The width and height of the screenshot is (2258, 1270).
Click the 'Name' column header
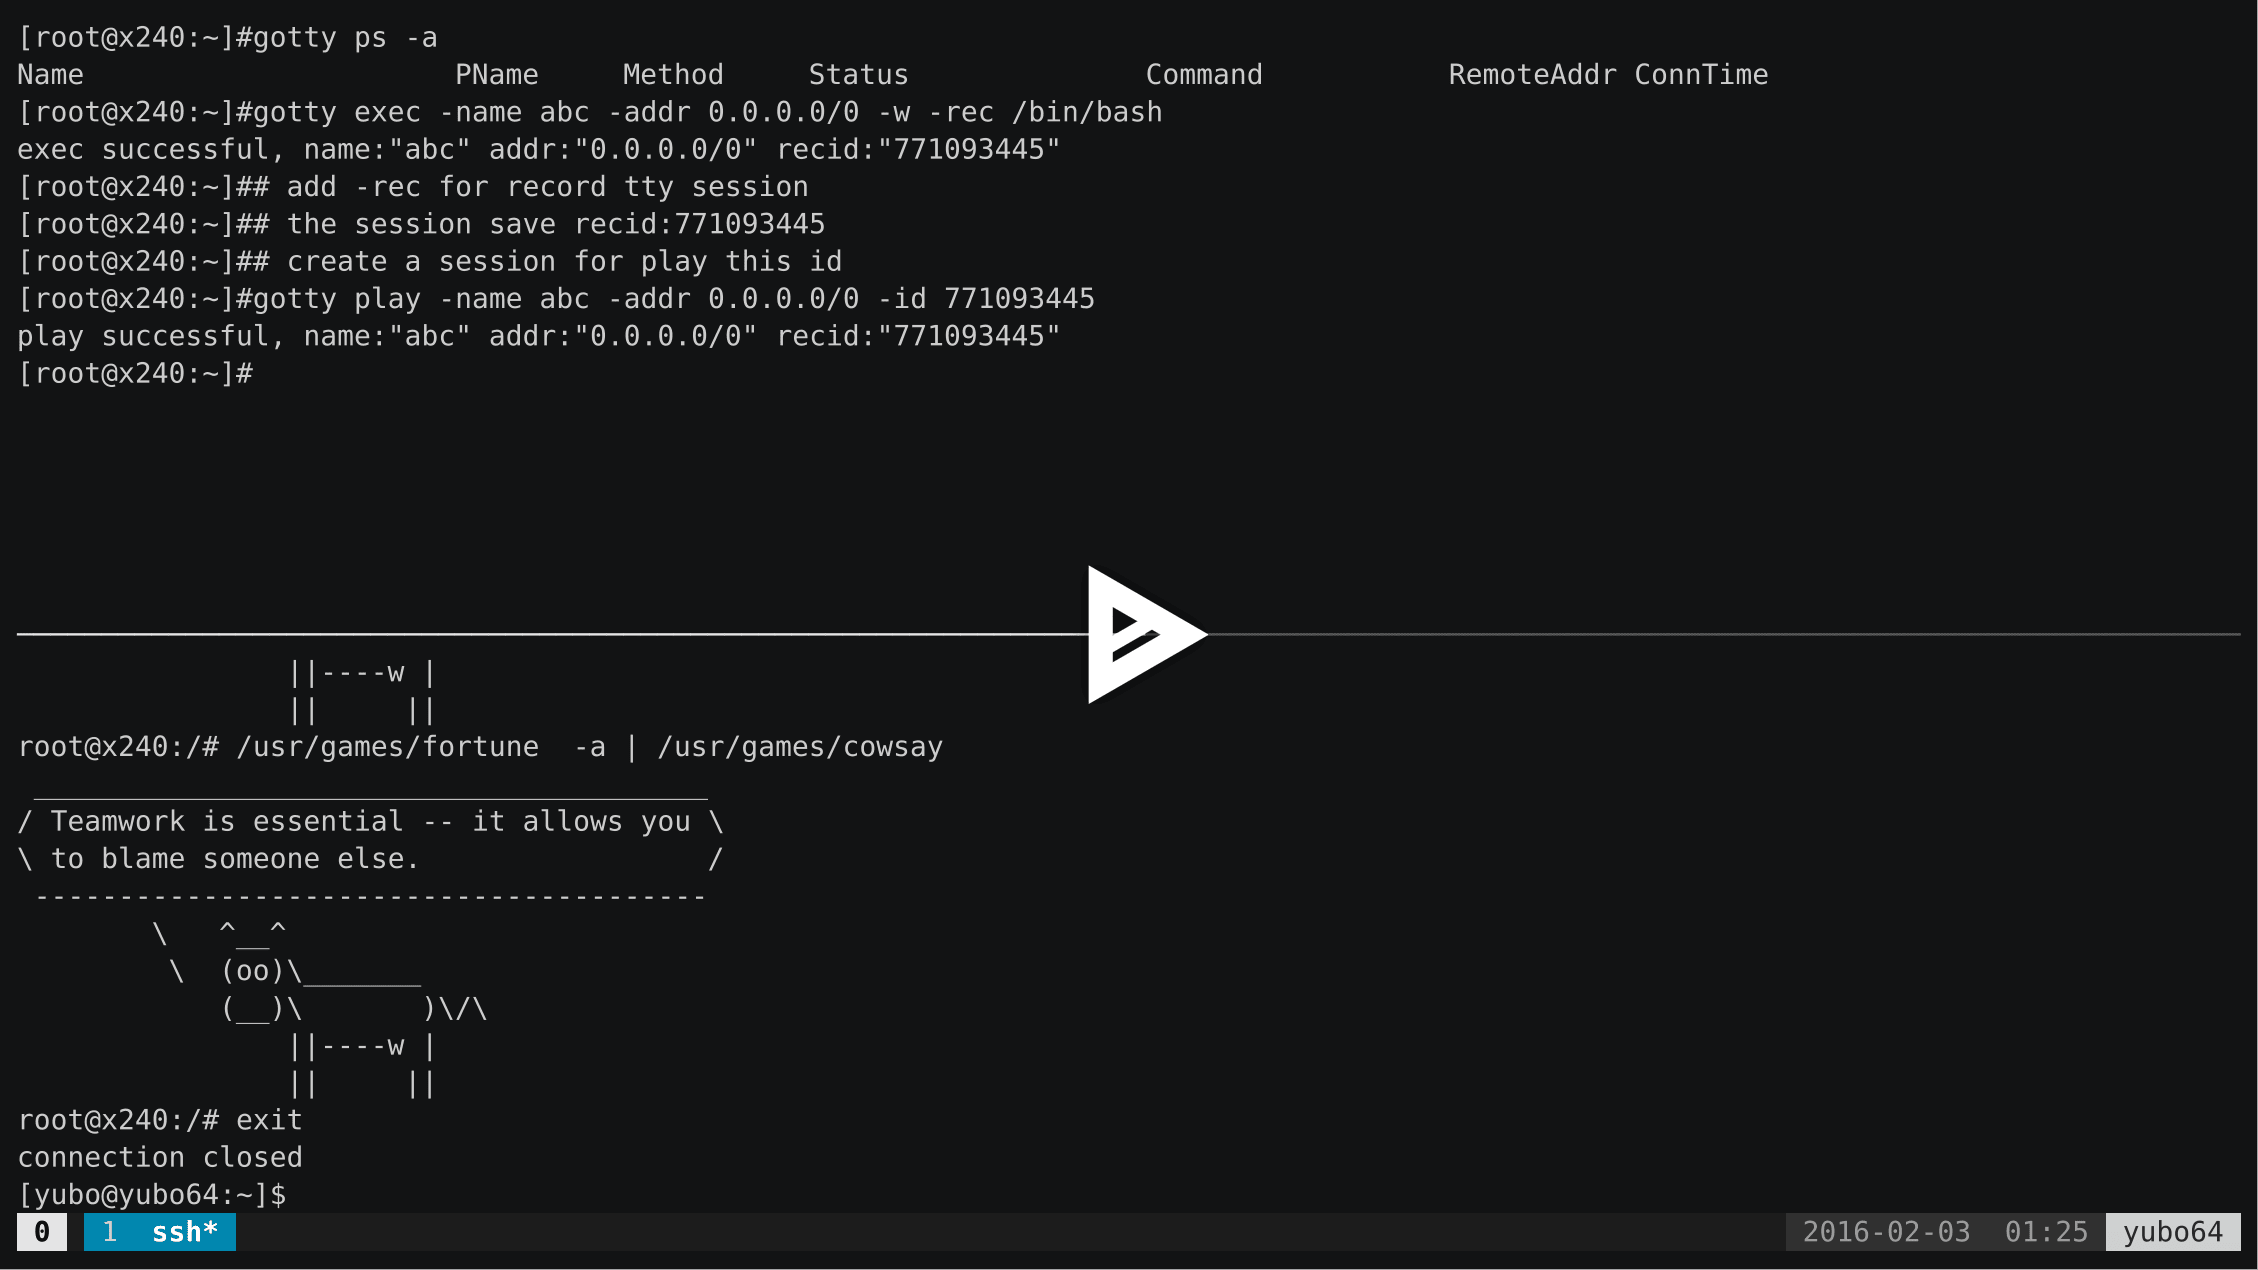51,75
